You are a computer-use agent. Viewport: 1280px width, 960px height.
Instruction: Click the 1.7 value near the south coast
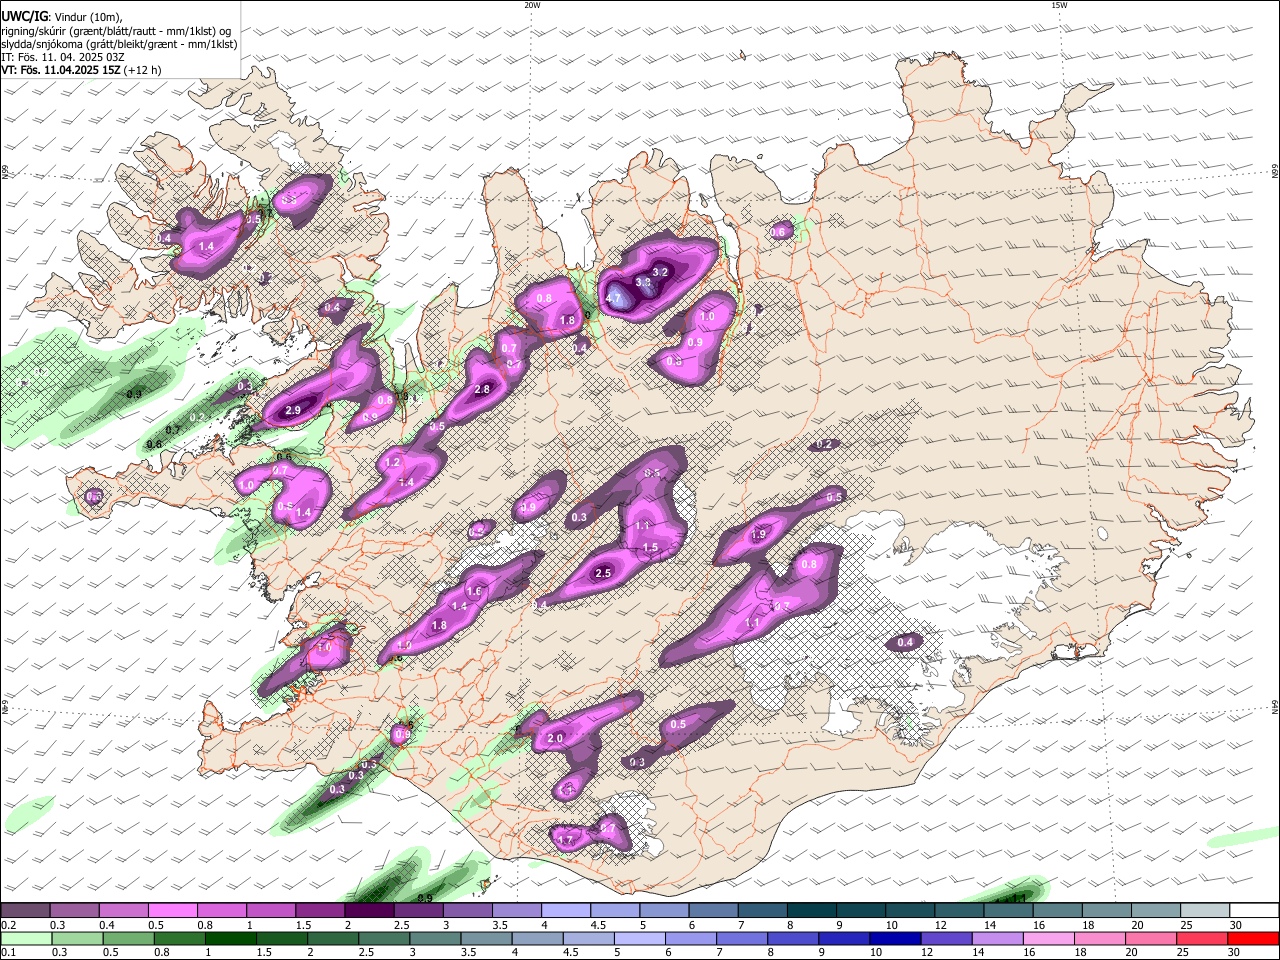coord(565,840)
